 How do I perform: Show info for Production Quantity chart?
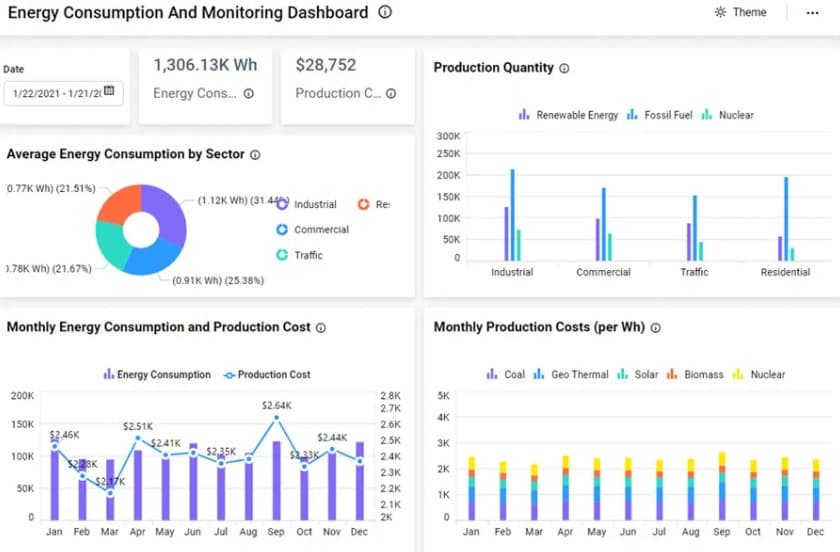click(564, 68)
